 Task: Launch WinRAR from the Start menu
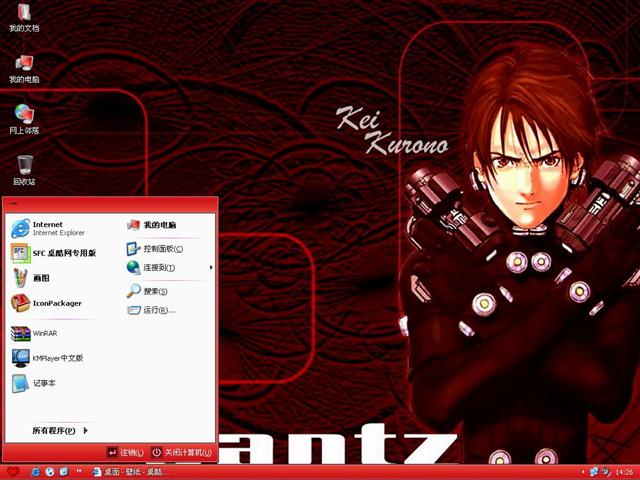pos(45,333)
